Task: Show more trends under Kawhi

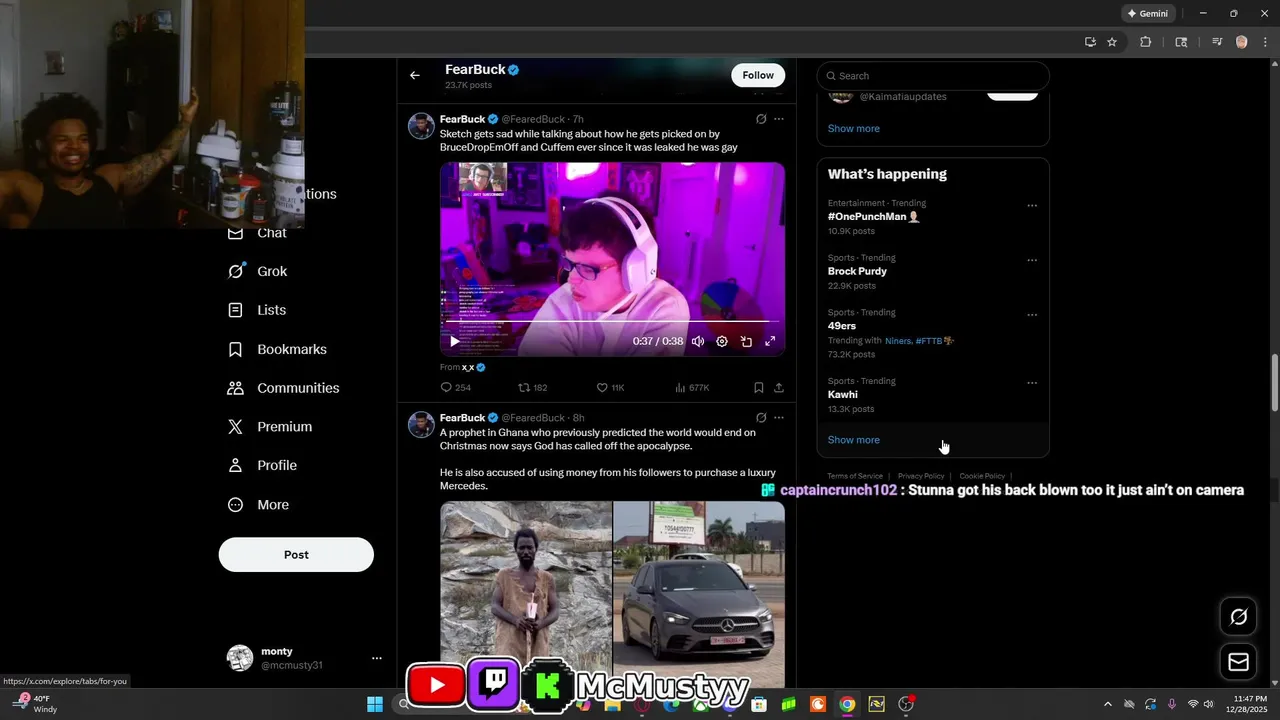Action: coord(854,440)
